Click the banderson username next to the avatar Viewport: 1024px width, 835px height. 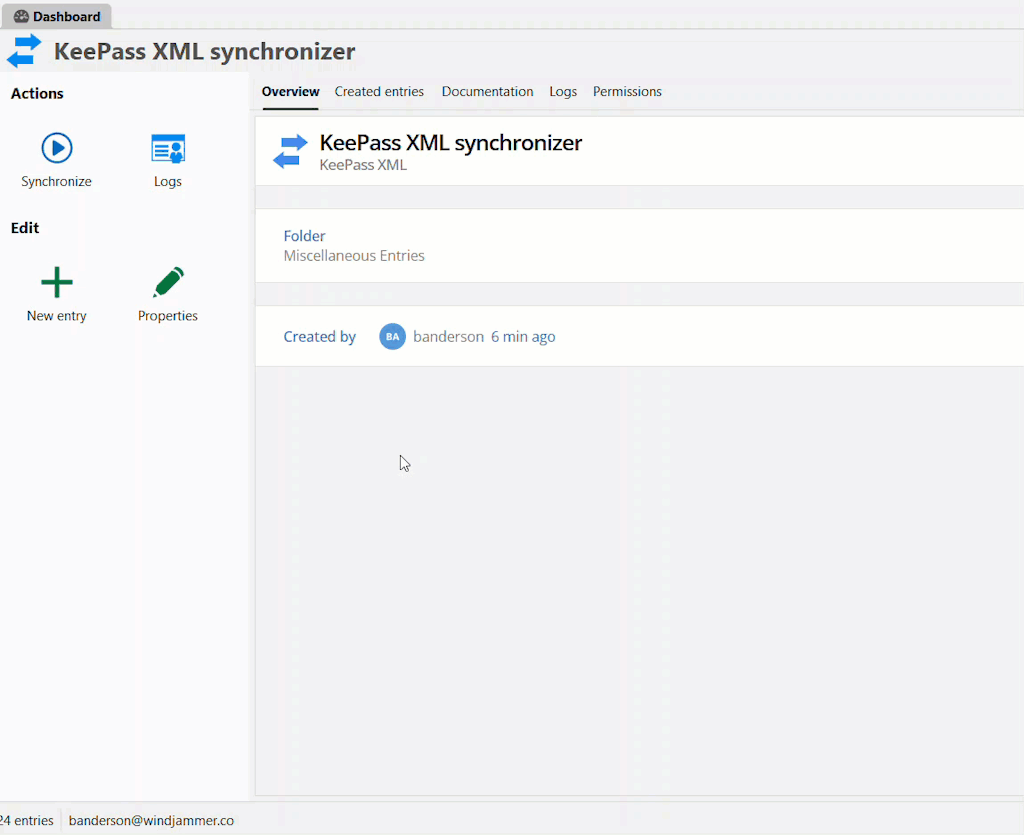tap(448, 337)
